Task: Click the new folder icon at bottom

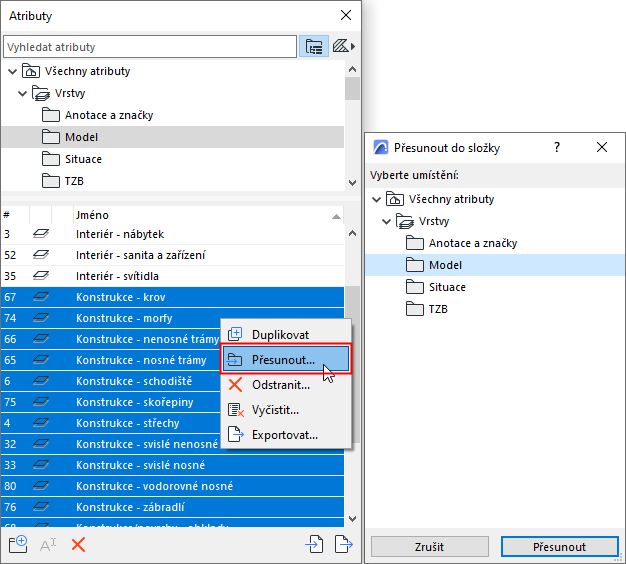Action: pyautogui.click(x=18, y=544)
